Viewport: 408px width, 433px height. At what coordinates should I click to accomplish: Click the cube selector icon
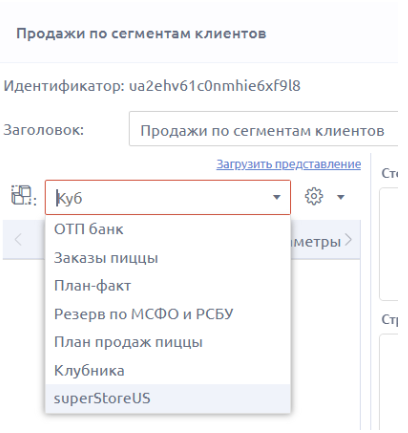22,195
